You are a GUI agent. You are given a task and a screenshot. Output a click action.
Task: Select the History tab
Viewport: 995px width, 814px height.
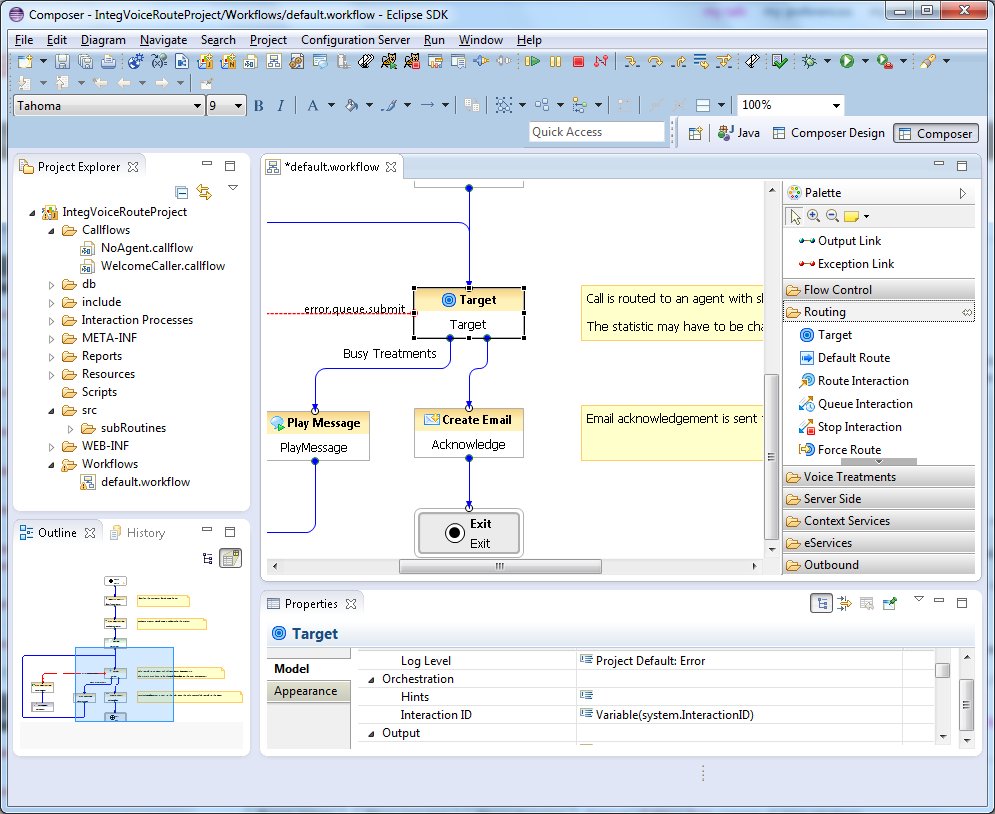[x=138, y=533]
